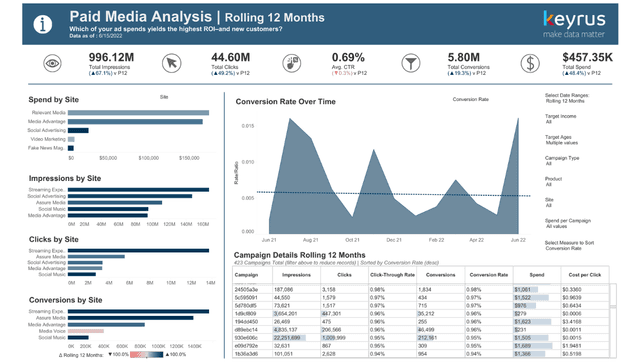Click the Site legend label above spend chart
The width and height of the screenshot is (640, 363).
point(164,97)
